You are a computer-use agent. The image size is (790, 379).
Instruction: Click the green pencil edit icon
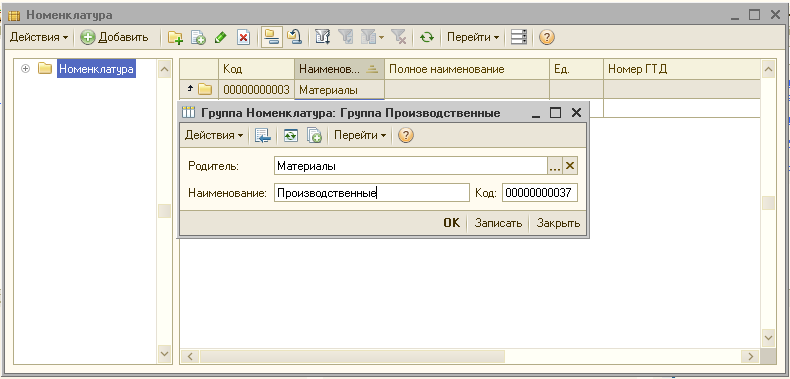[220, 37]
